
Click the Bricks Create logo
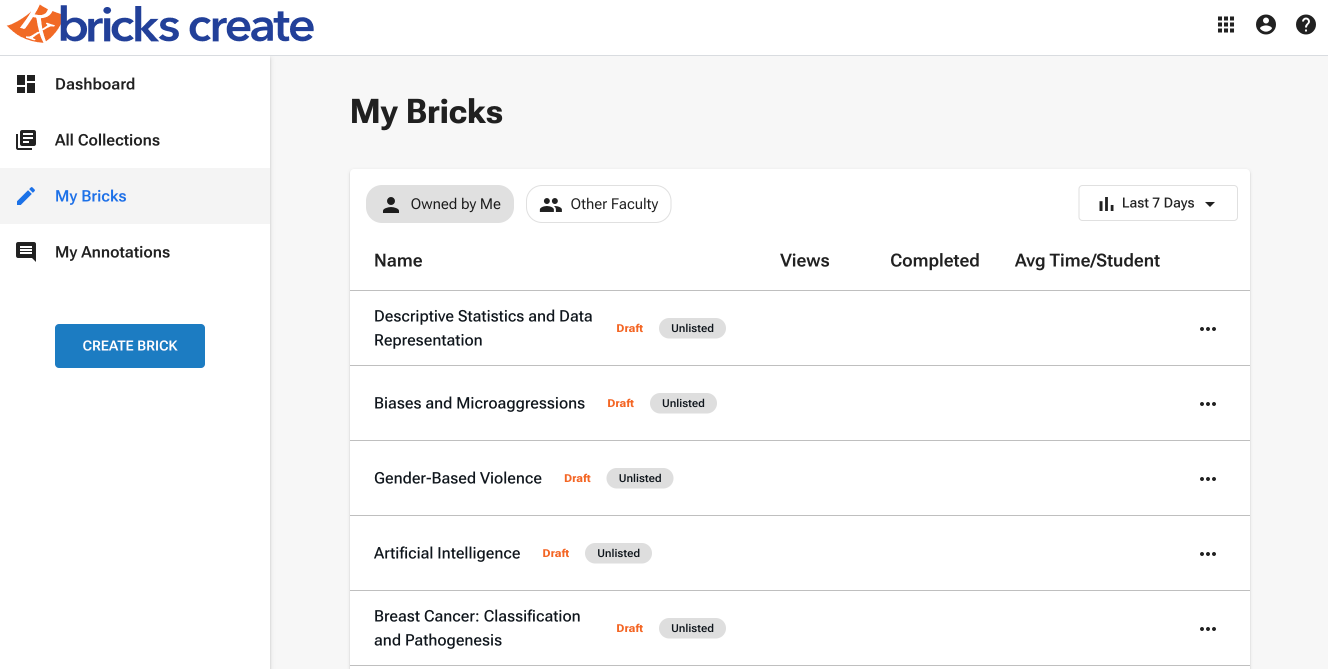pos(160,26)
